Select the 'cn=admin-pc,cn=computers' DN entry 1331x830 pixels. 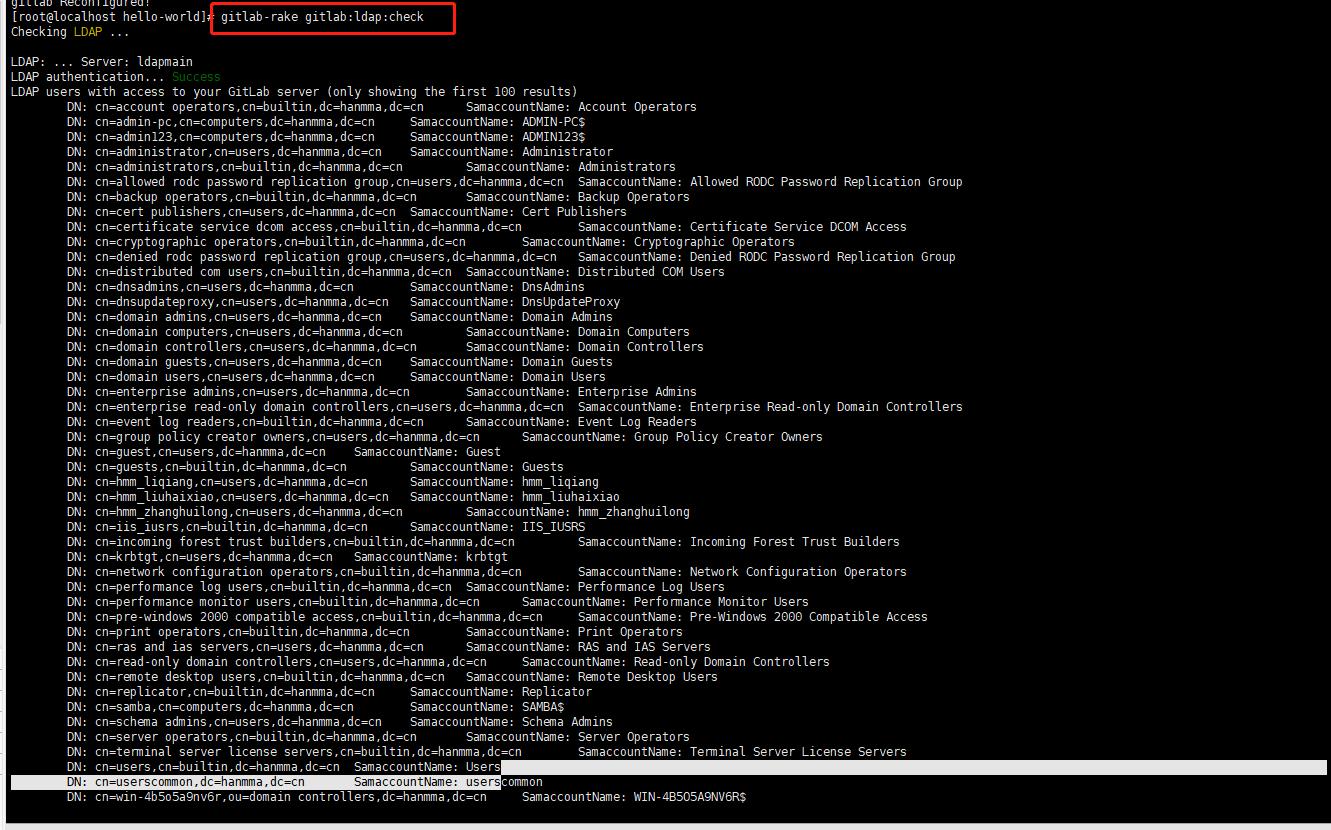(x=235, y=122)
